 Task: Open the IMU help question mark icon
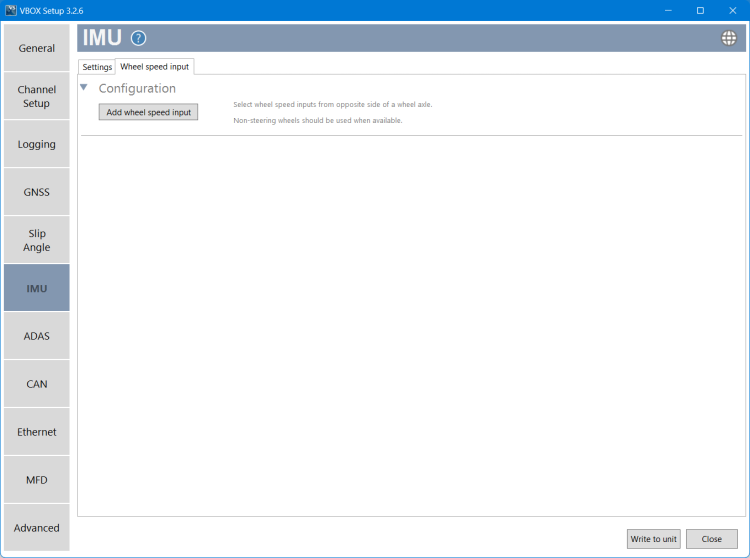tap(138, 38)
